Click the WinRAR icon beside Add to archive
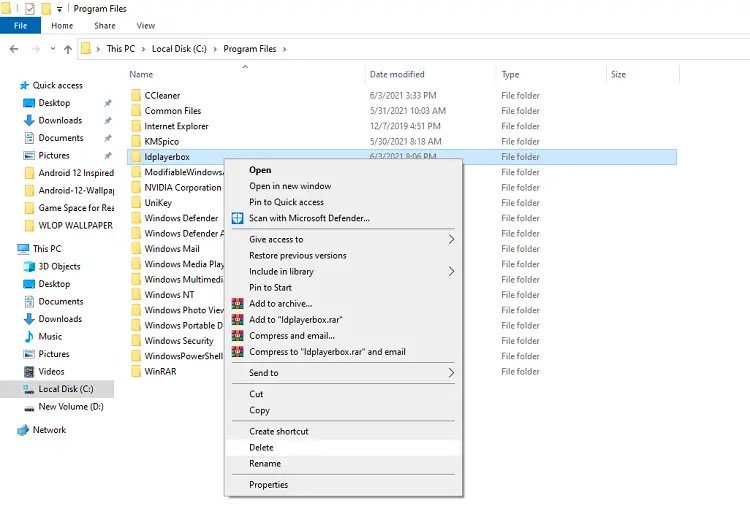Image resolution: width=750 pixels, height=514 pixels. [238, 304]
